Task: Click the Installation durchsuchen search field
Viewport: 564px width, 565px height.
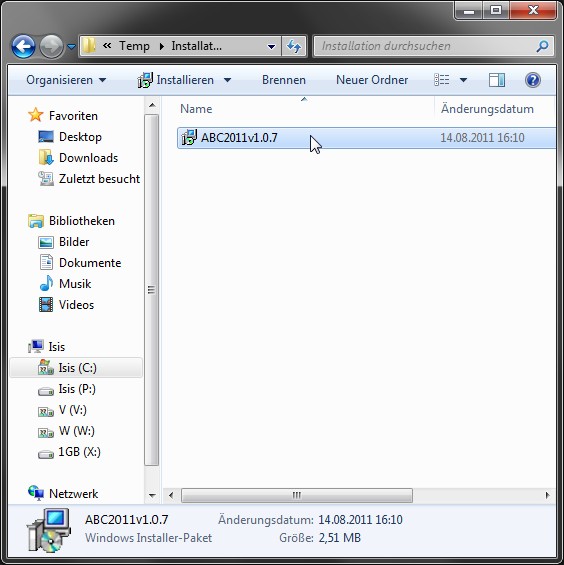Action: click(x=425, y=46)
